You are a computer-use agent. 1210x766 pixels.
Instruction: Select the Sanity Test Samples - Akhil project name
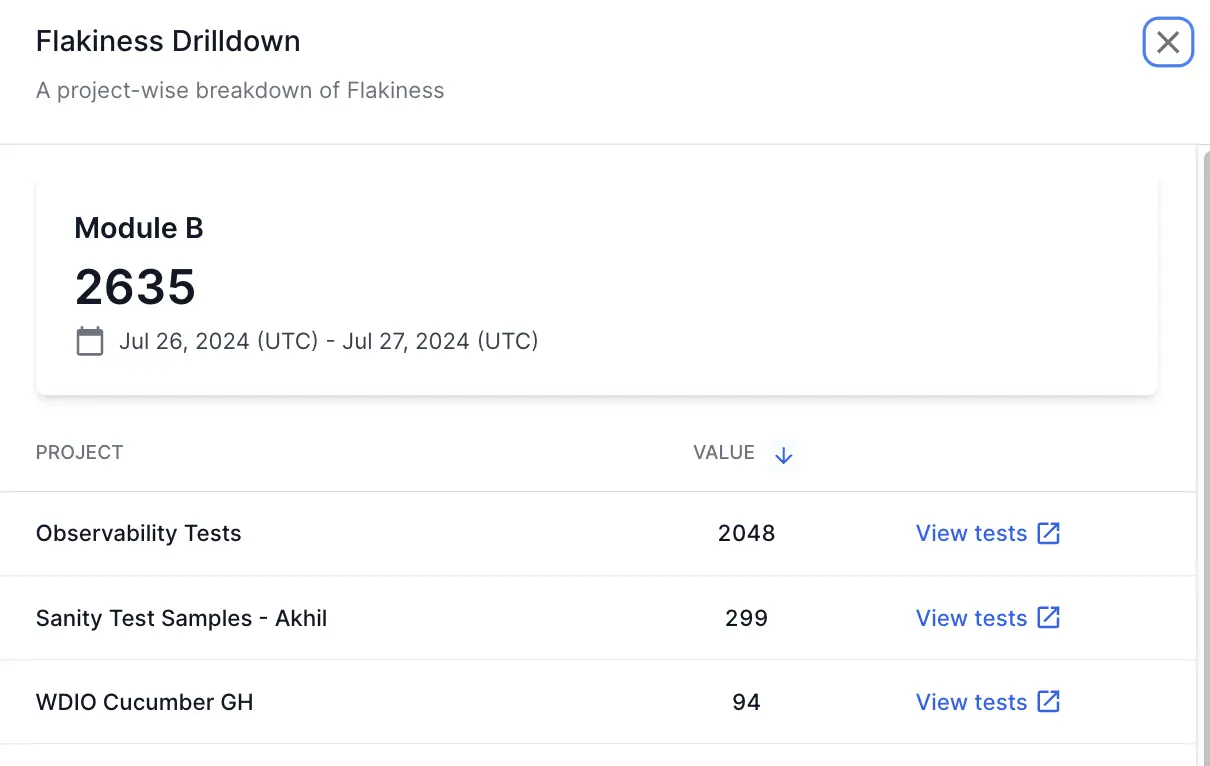pyautogui.click(x=181, y=618)
